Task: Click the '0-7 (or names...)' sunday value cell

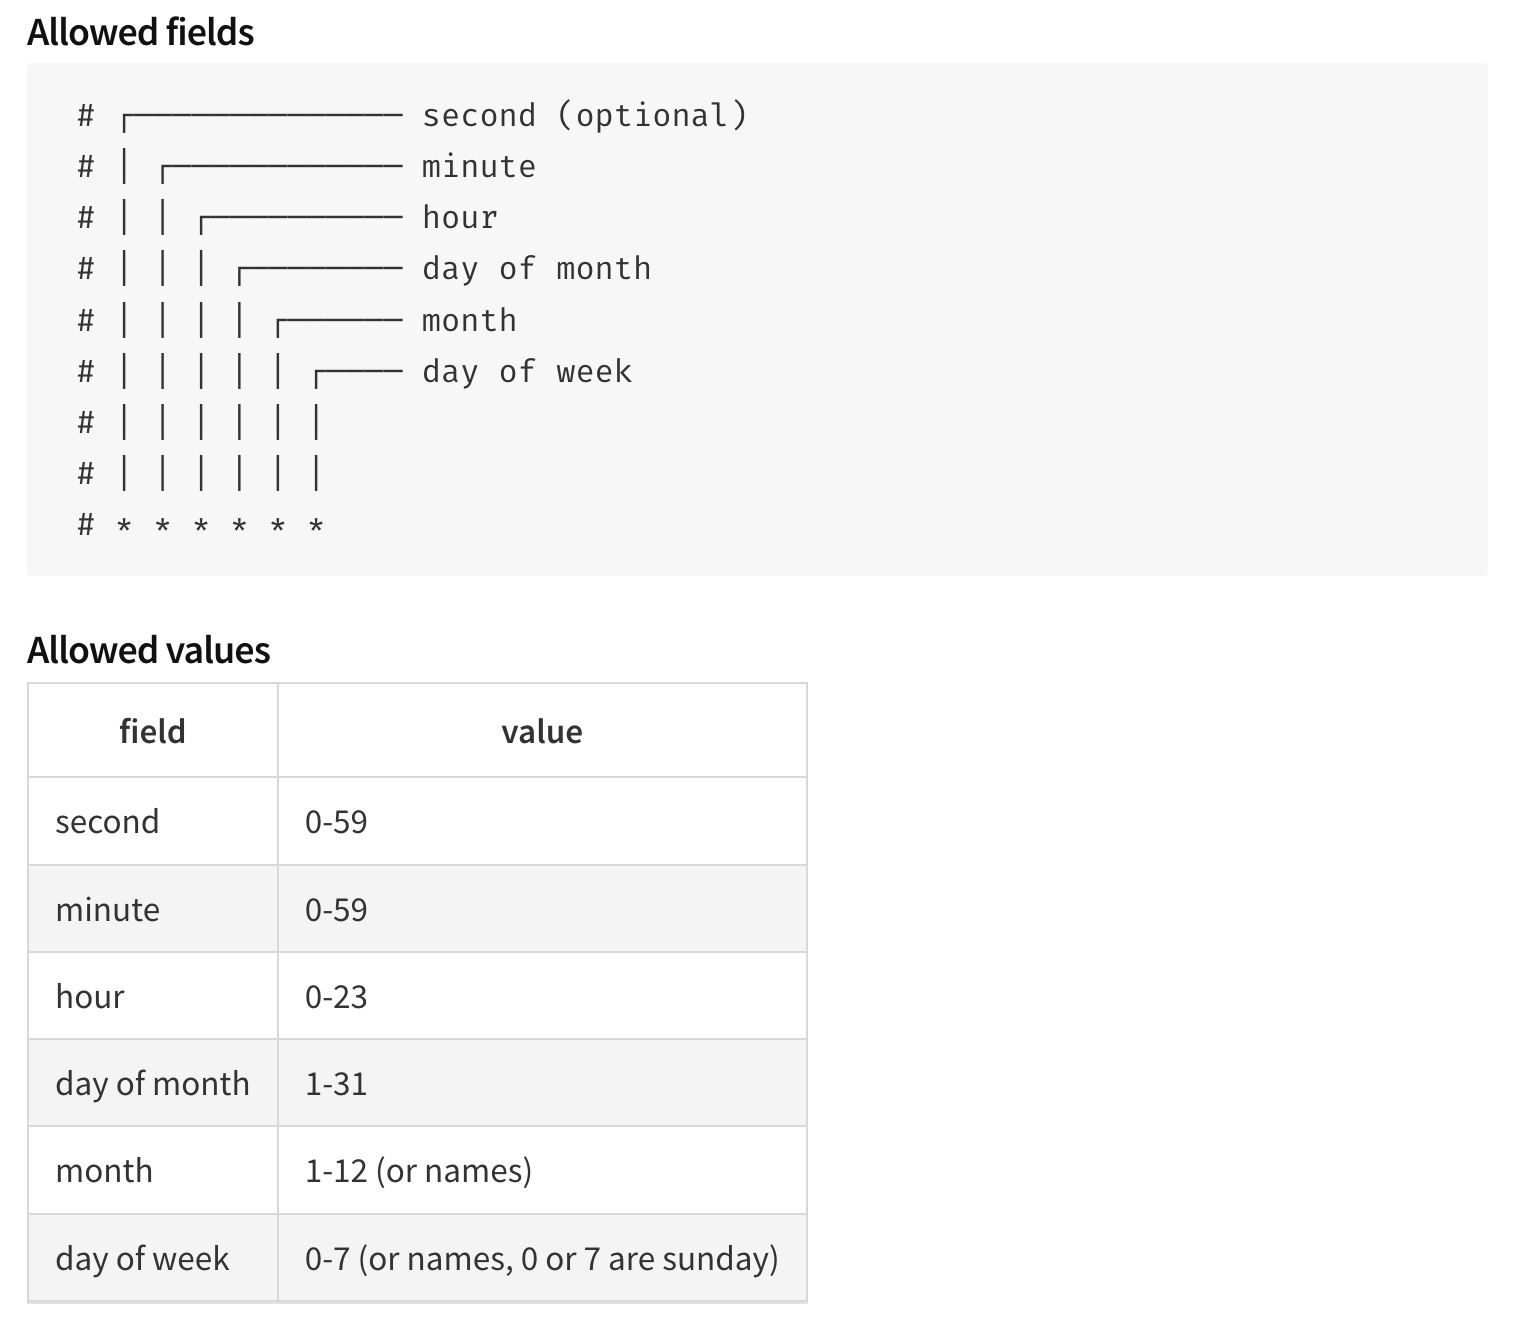Action: coord(542,1258)
